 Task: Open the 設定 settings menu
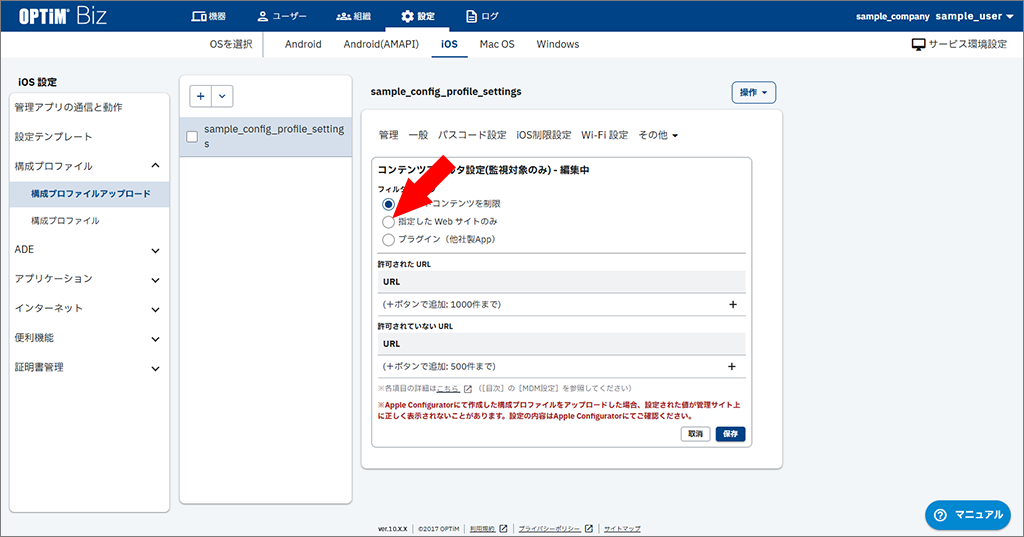click(x=418, y=16)
